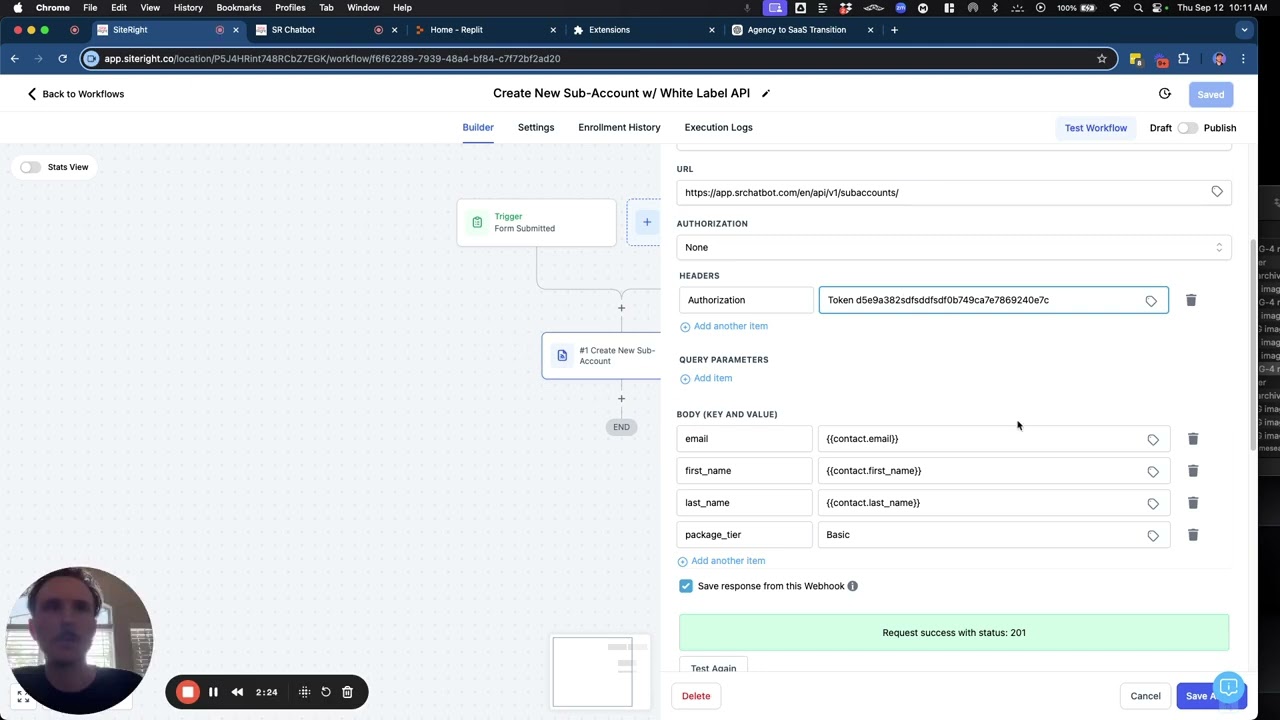
Task: Select the #1 Create New Sub-Account node
Action: pyautogui.click(x=601, y=356)
